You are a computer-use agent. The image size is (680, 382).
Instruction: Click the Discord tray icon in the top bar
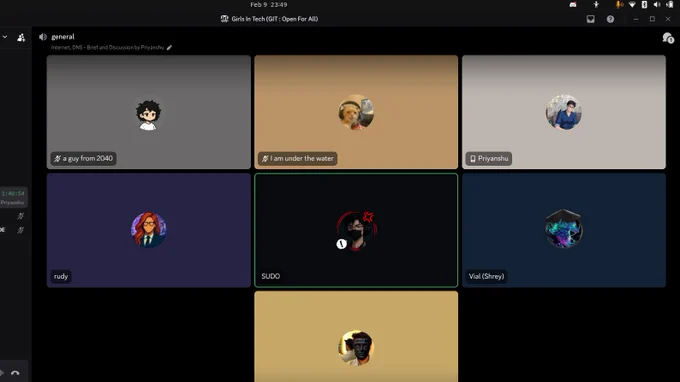coord(573,5)
